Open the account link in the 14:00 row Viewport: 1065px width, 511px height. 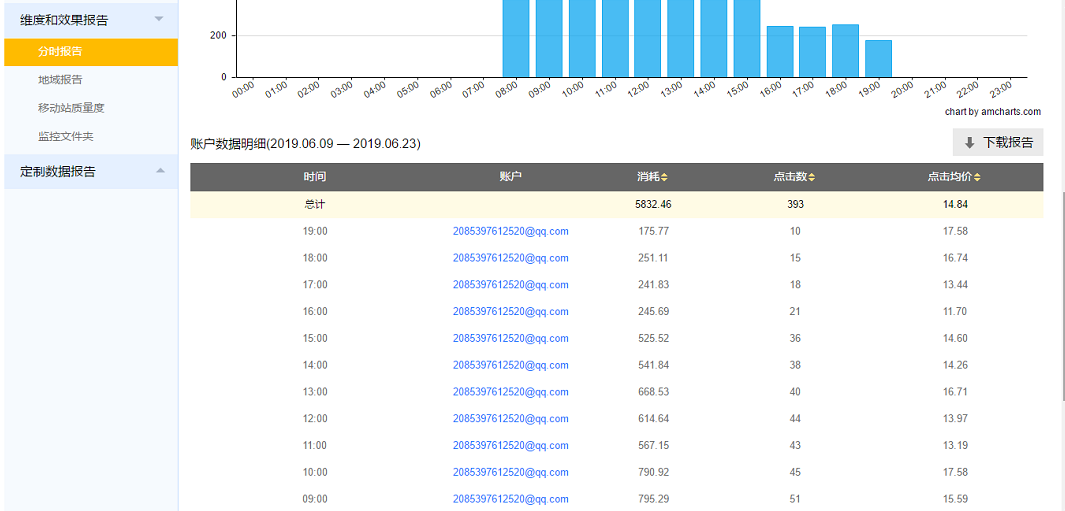tap(511, 365)
